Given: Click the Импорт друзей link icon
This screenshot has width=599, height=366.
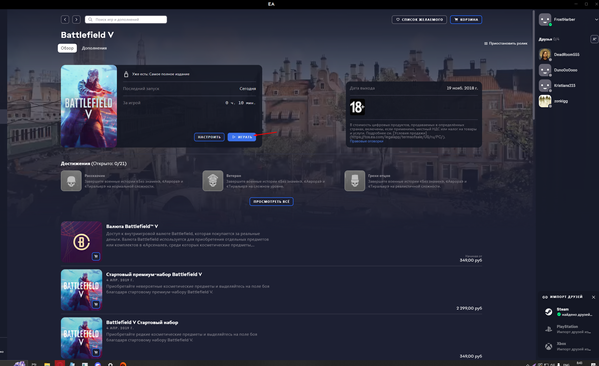Looking at the screenshot, I should pyautogui.click(x=545, y=297).
